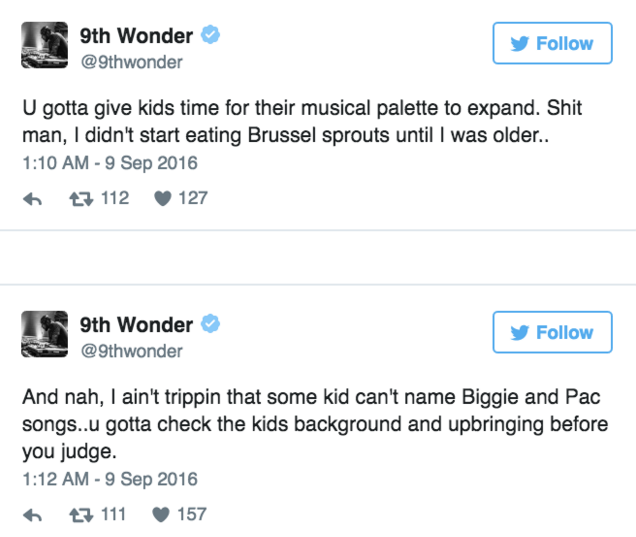The width and height of the screenshot is (636, 537).
Task: Click 9th Wonder avatar in second tweet
Action: click(x=45, y=336)
